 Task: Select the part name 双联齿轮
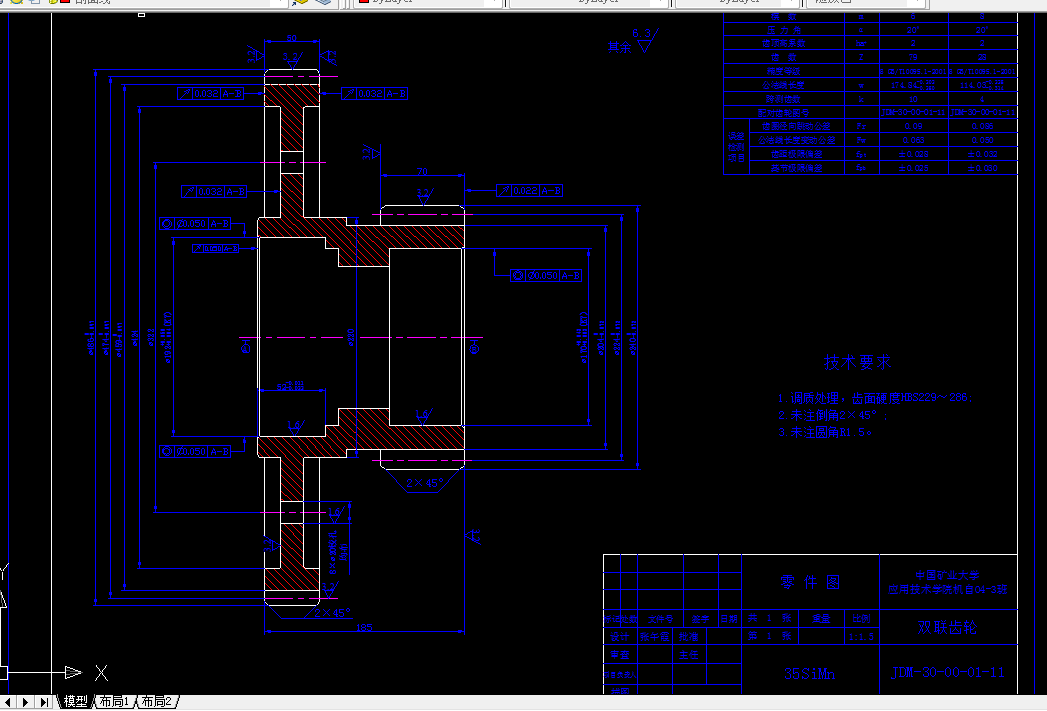point(947,628)
